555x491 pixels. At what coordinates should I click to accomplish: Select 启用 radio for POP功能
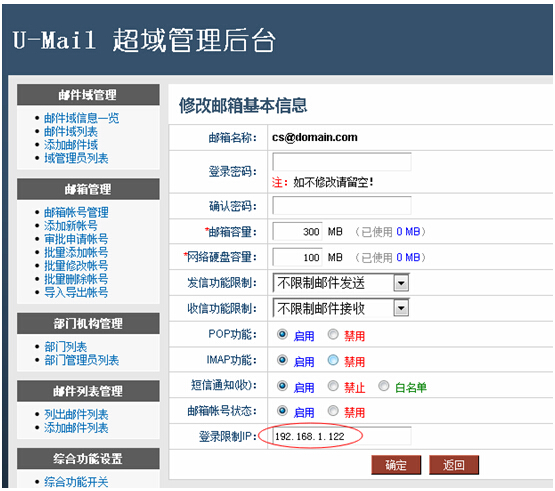(282, 334)
